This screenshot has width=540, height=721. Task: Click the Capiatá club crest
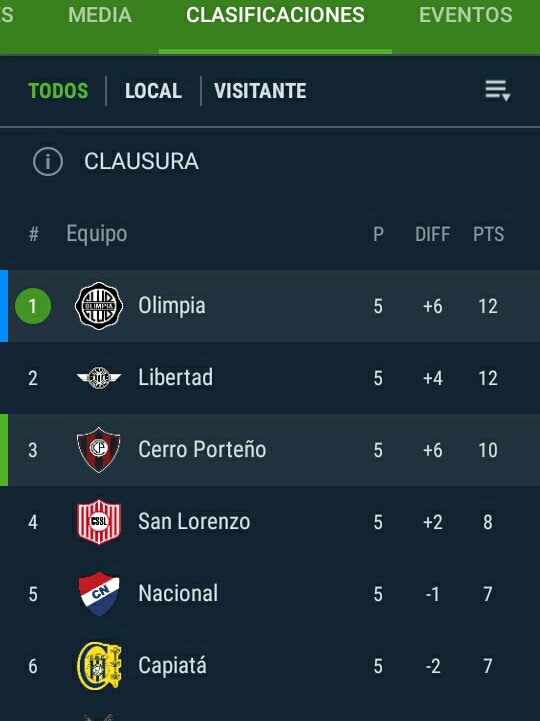pyautogui.click(x=99, y=666)
